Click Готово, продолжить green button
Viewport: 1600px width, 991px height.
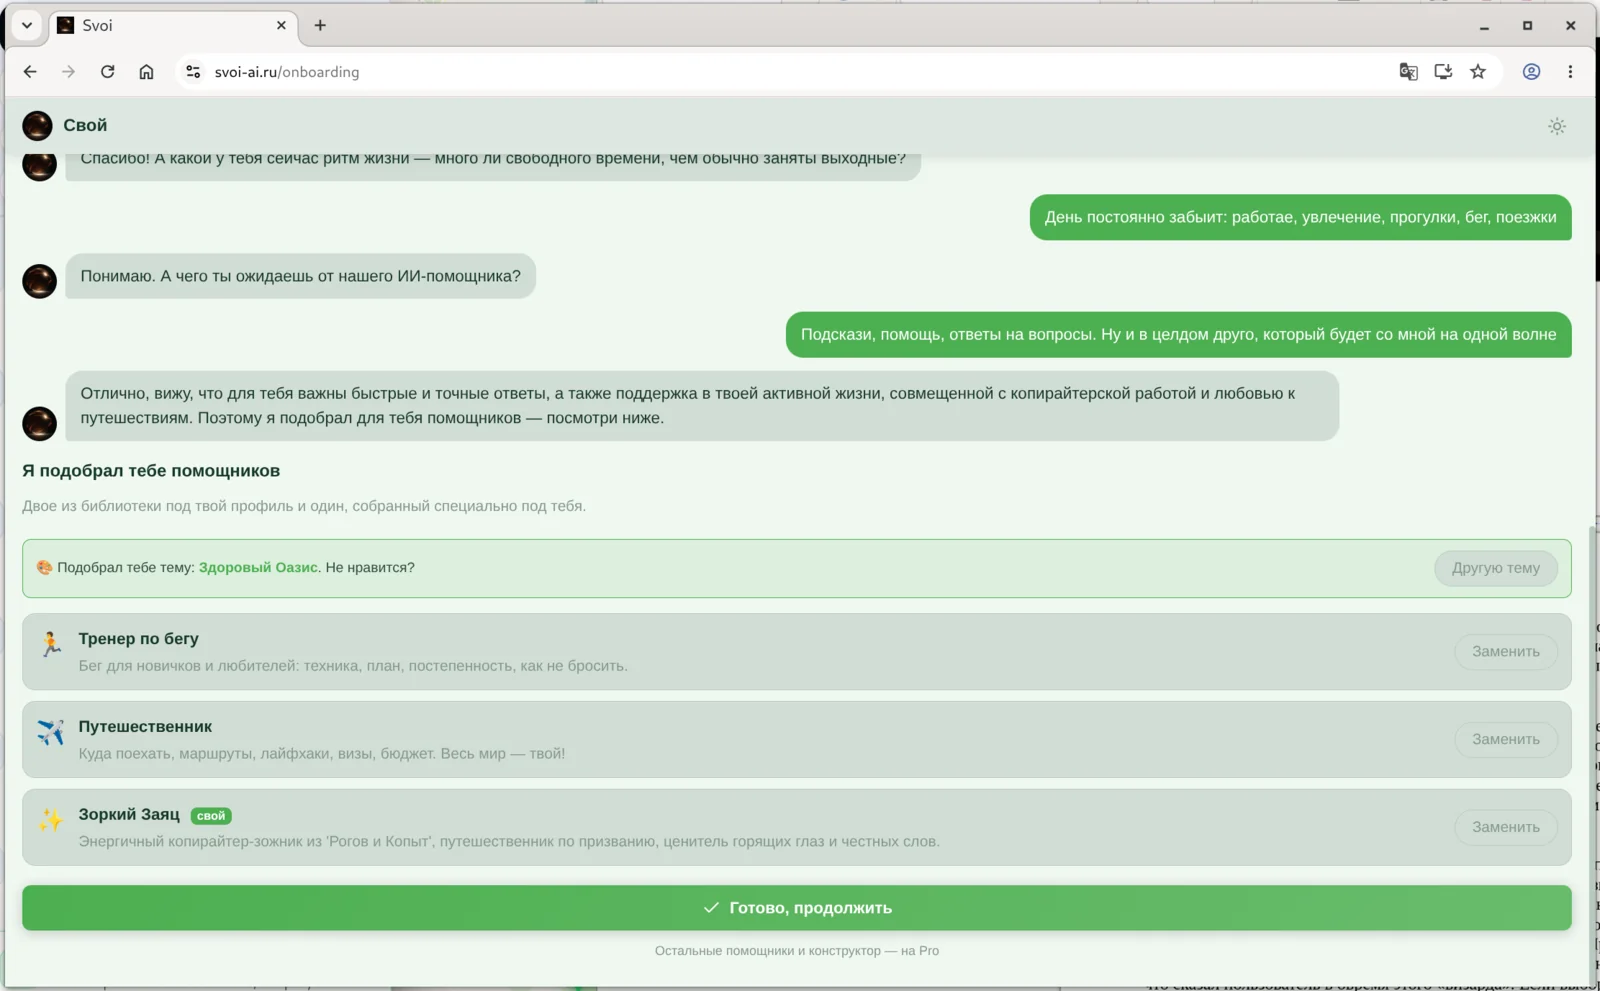797,908
